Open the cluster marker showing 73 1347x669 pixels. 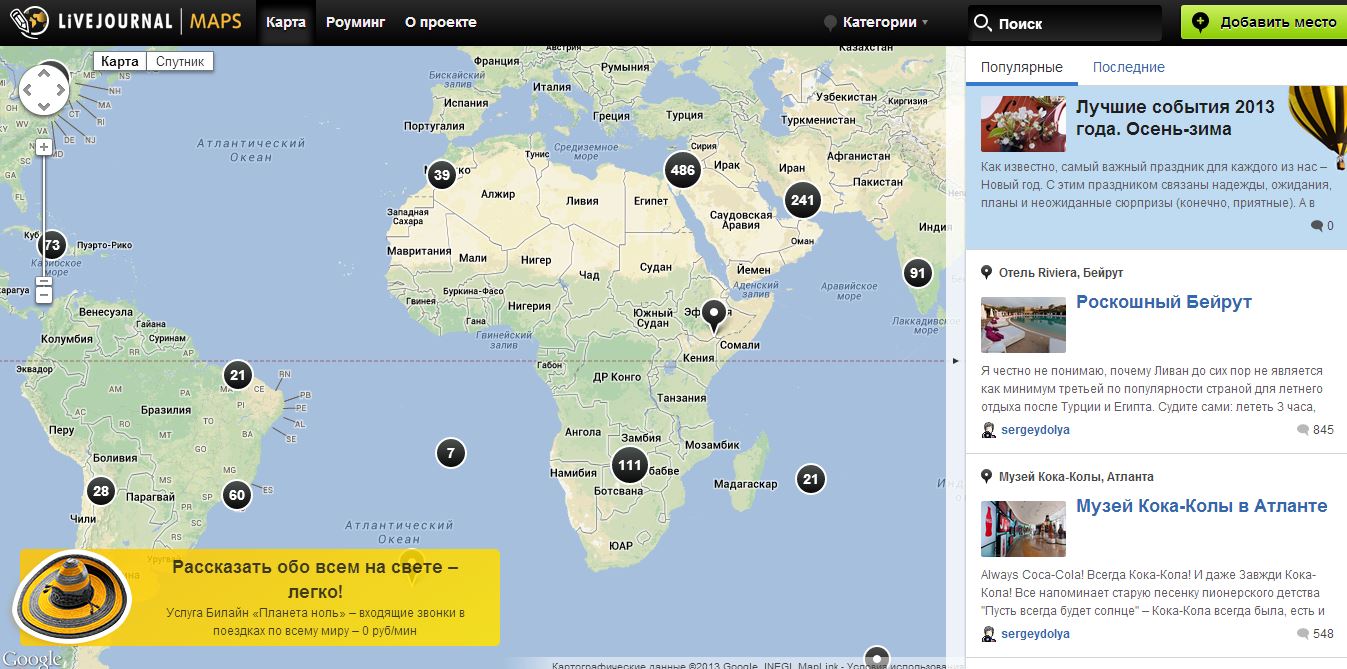(x=52, y=245)
